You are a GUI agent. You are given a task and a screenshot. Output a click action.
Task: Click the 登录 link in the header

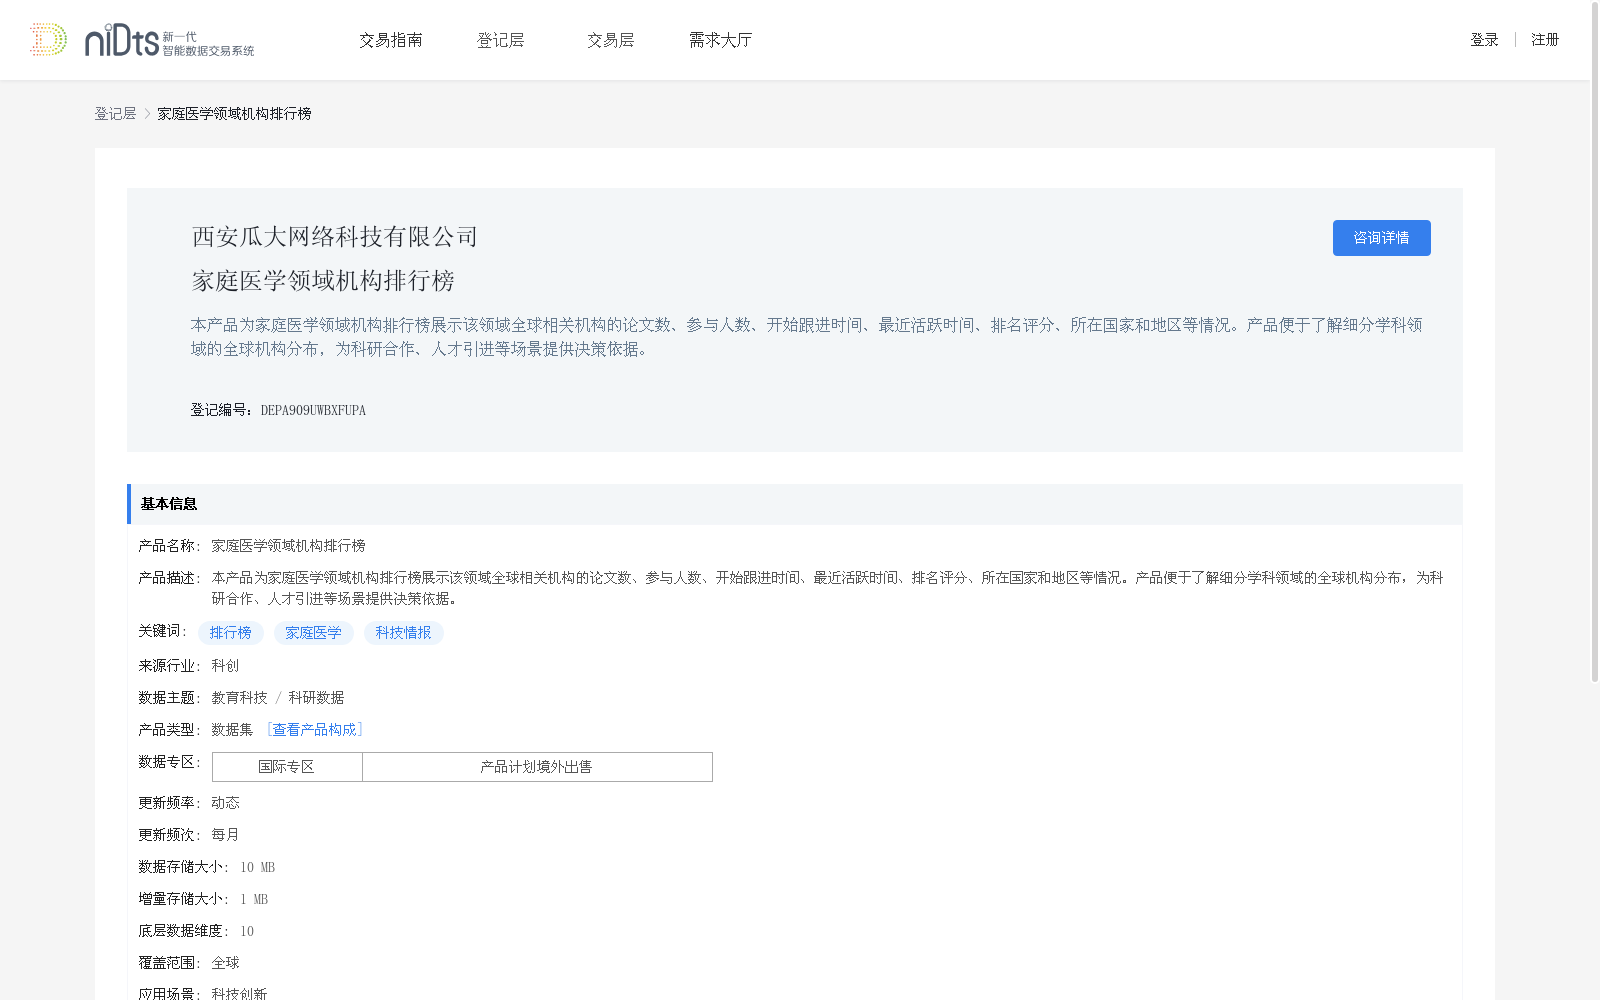click(x=1484, y=40)
